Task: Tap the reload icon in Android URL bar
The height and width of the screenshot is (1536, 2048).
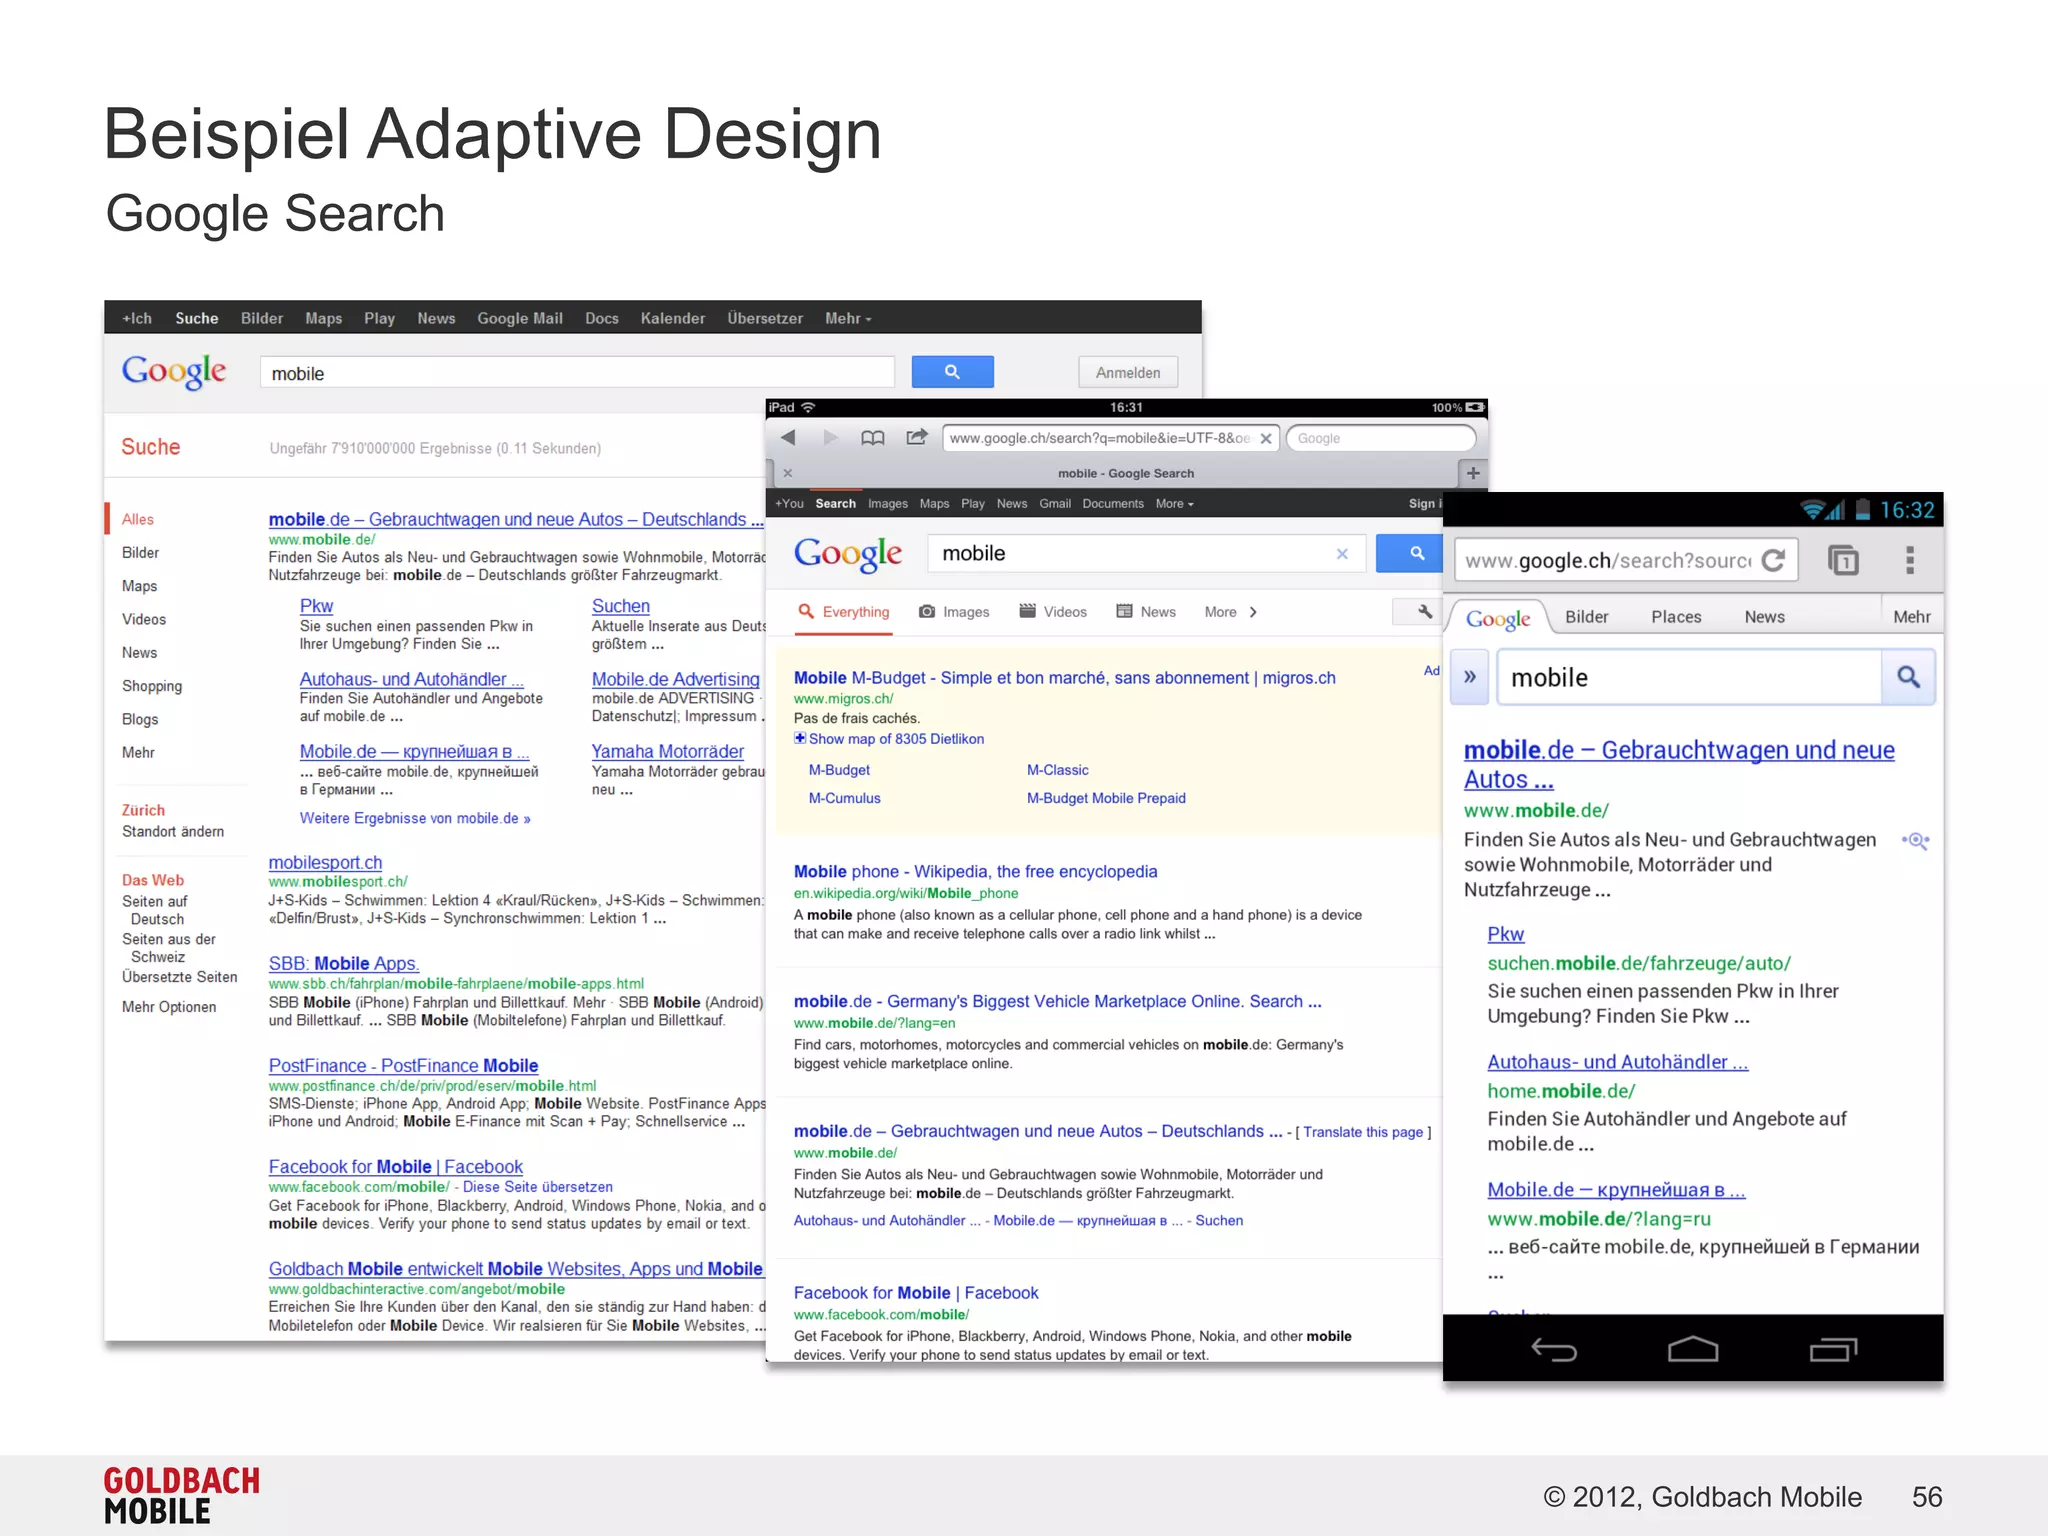Action: [1773, 560]
